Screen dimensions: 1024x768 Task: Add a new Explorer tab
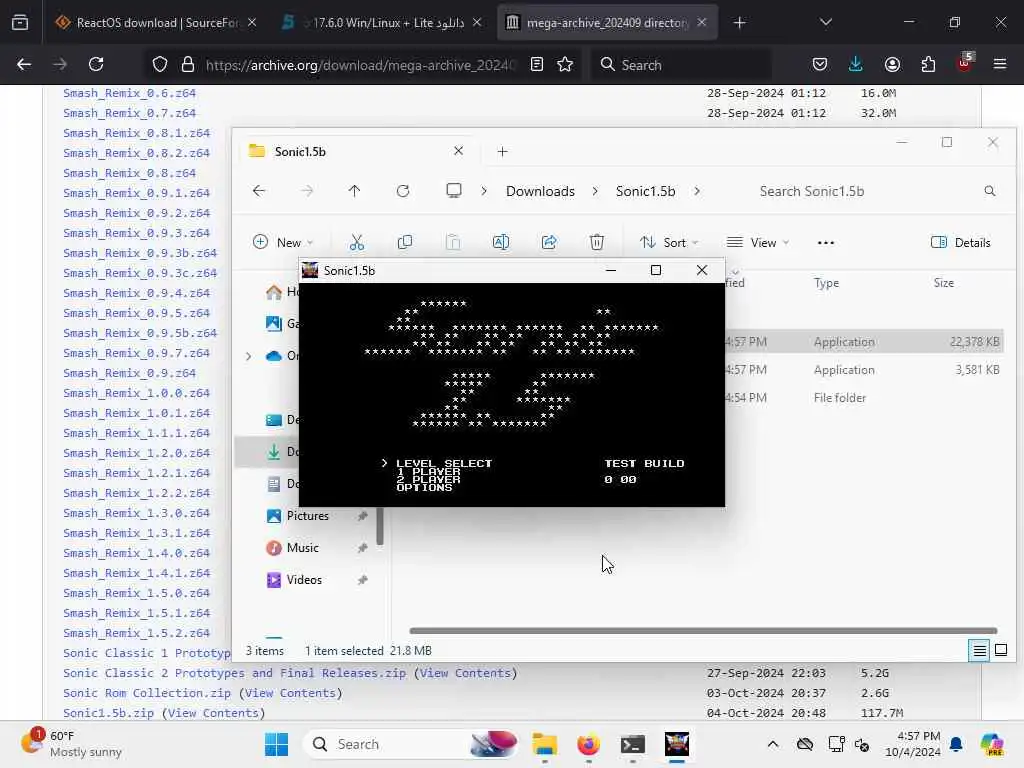pyautogui.click(x=502, y=152)
